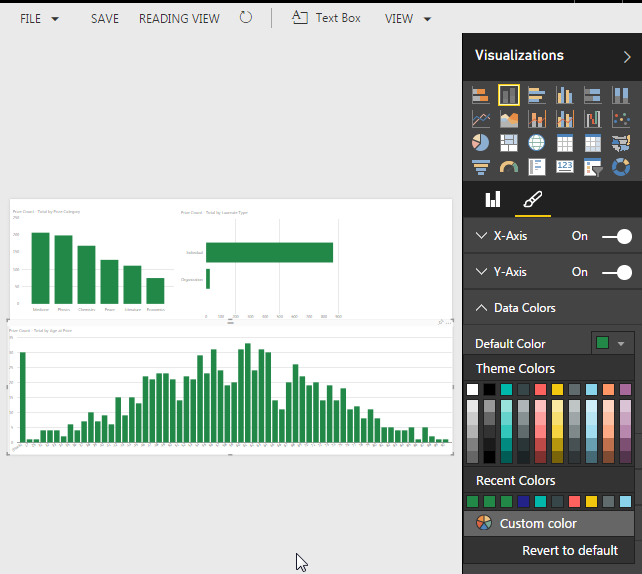Image resolution: width=642 pixels, height=574 pixels.
Task: Select the multi-row card visualization
Action: (536, 167)
